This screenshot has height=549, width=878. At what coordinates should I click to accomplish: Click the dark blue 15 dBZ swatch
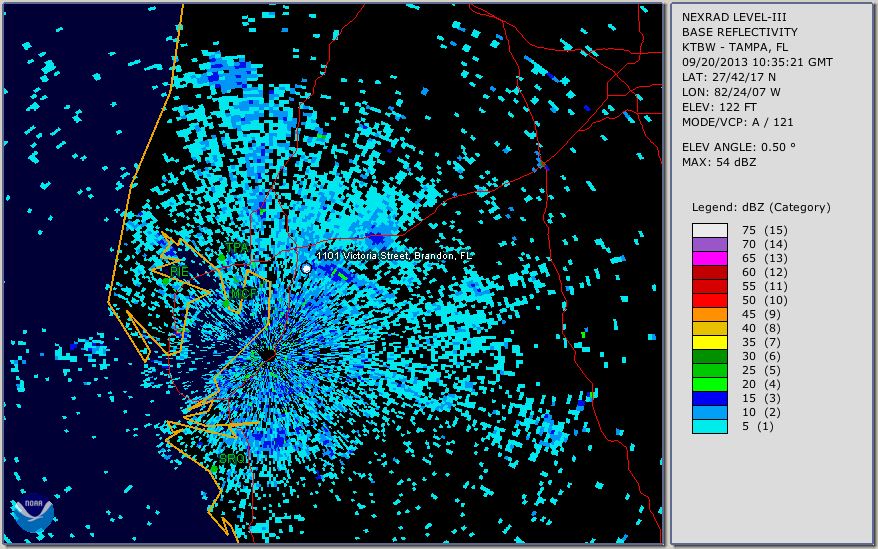709,398
